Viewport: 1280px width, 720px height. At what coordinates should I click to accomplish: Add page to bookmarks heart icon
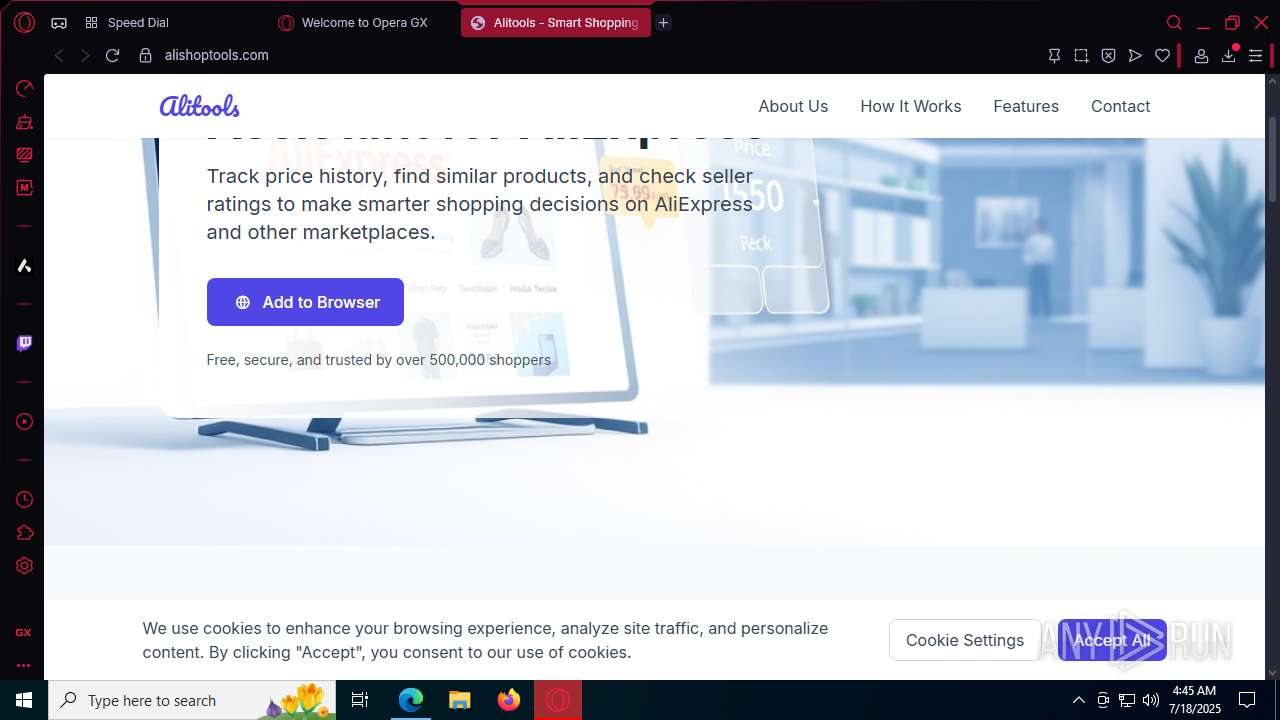pos(1162,56)
